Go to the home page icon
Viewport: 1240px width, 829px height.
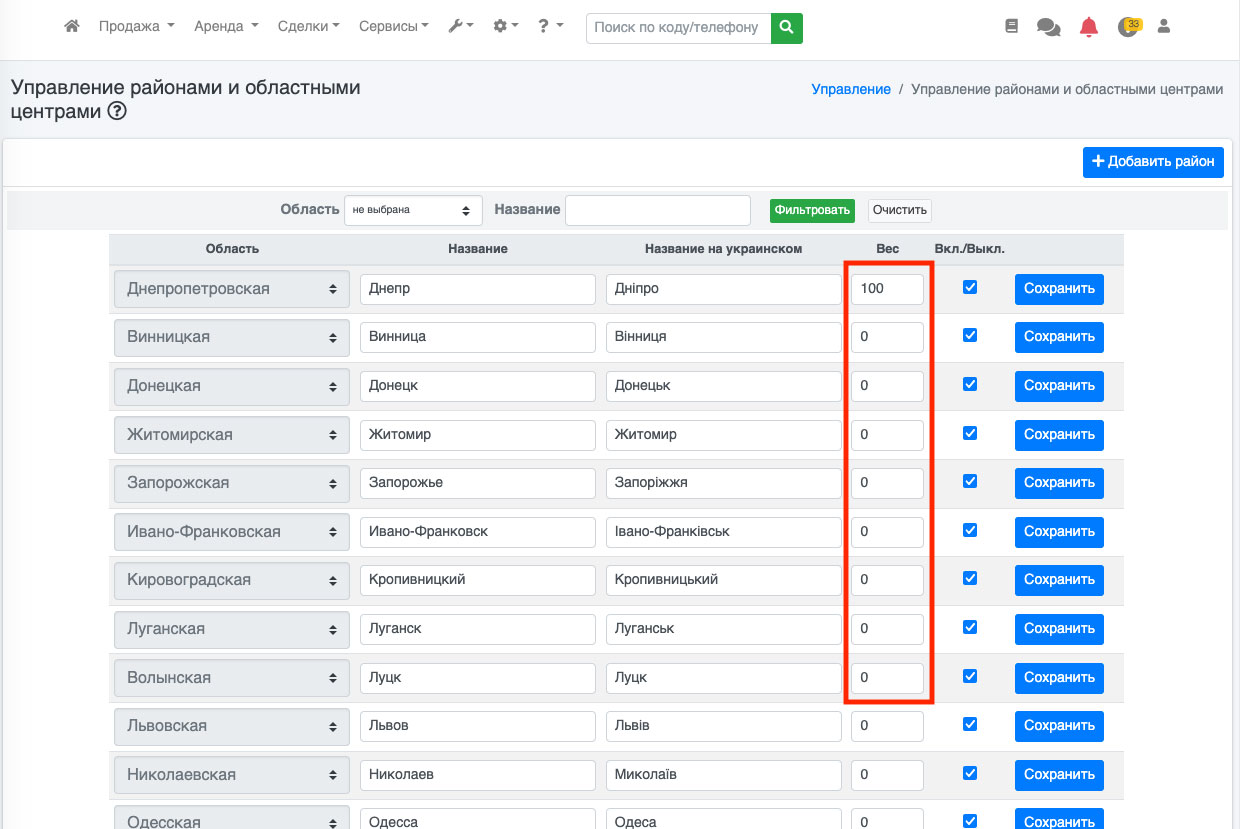[x=71, y=27]
